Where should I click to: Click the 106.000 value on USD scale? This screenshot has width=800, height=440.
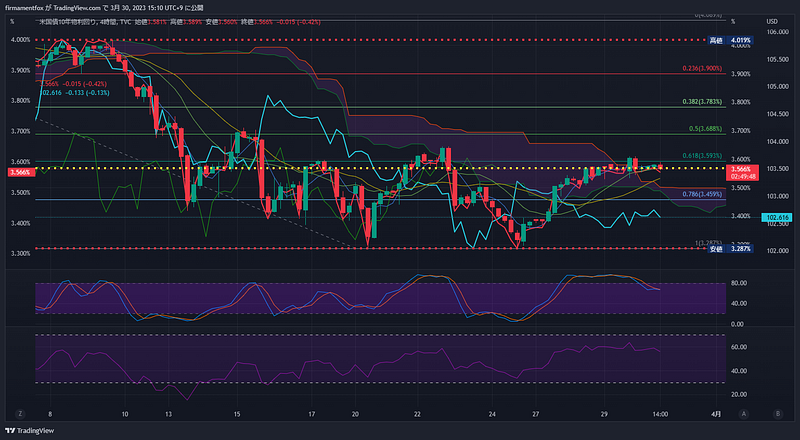(777, 32)
